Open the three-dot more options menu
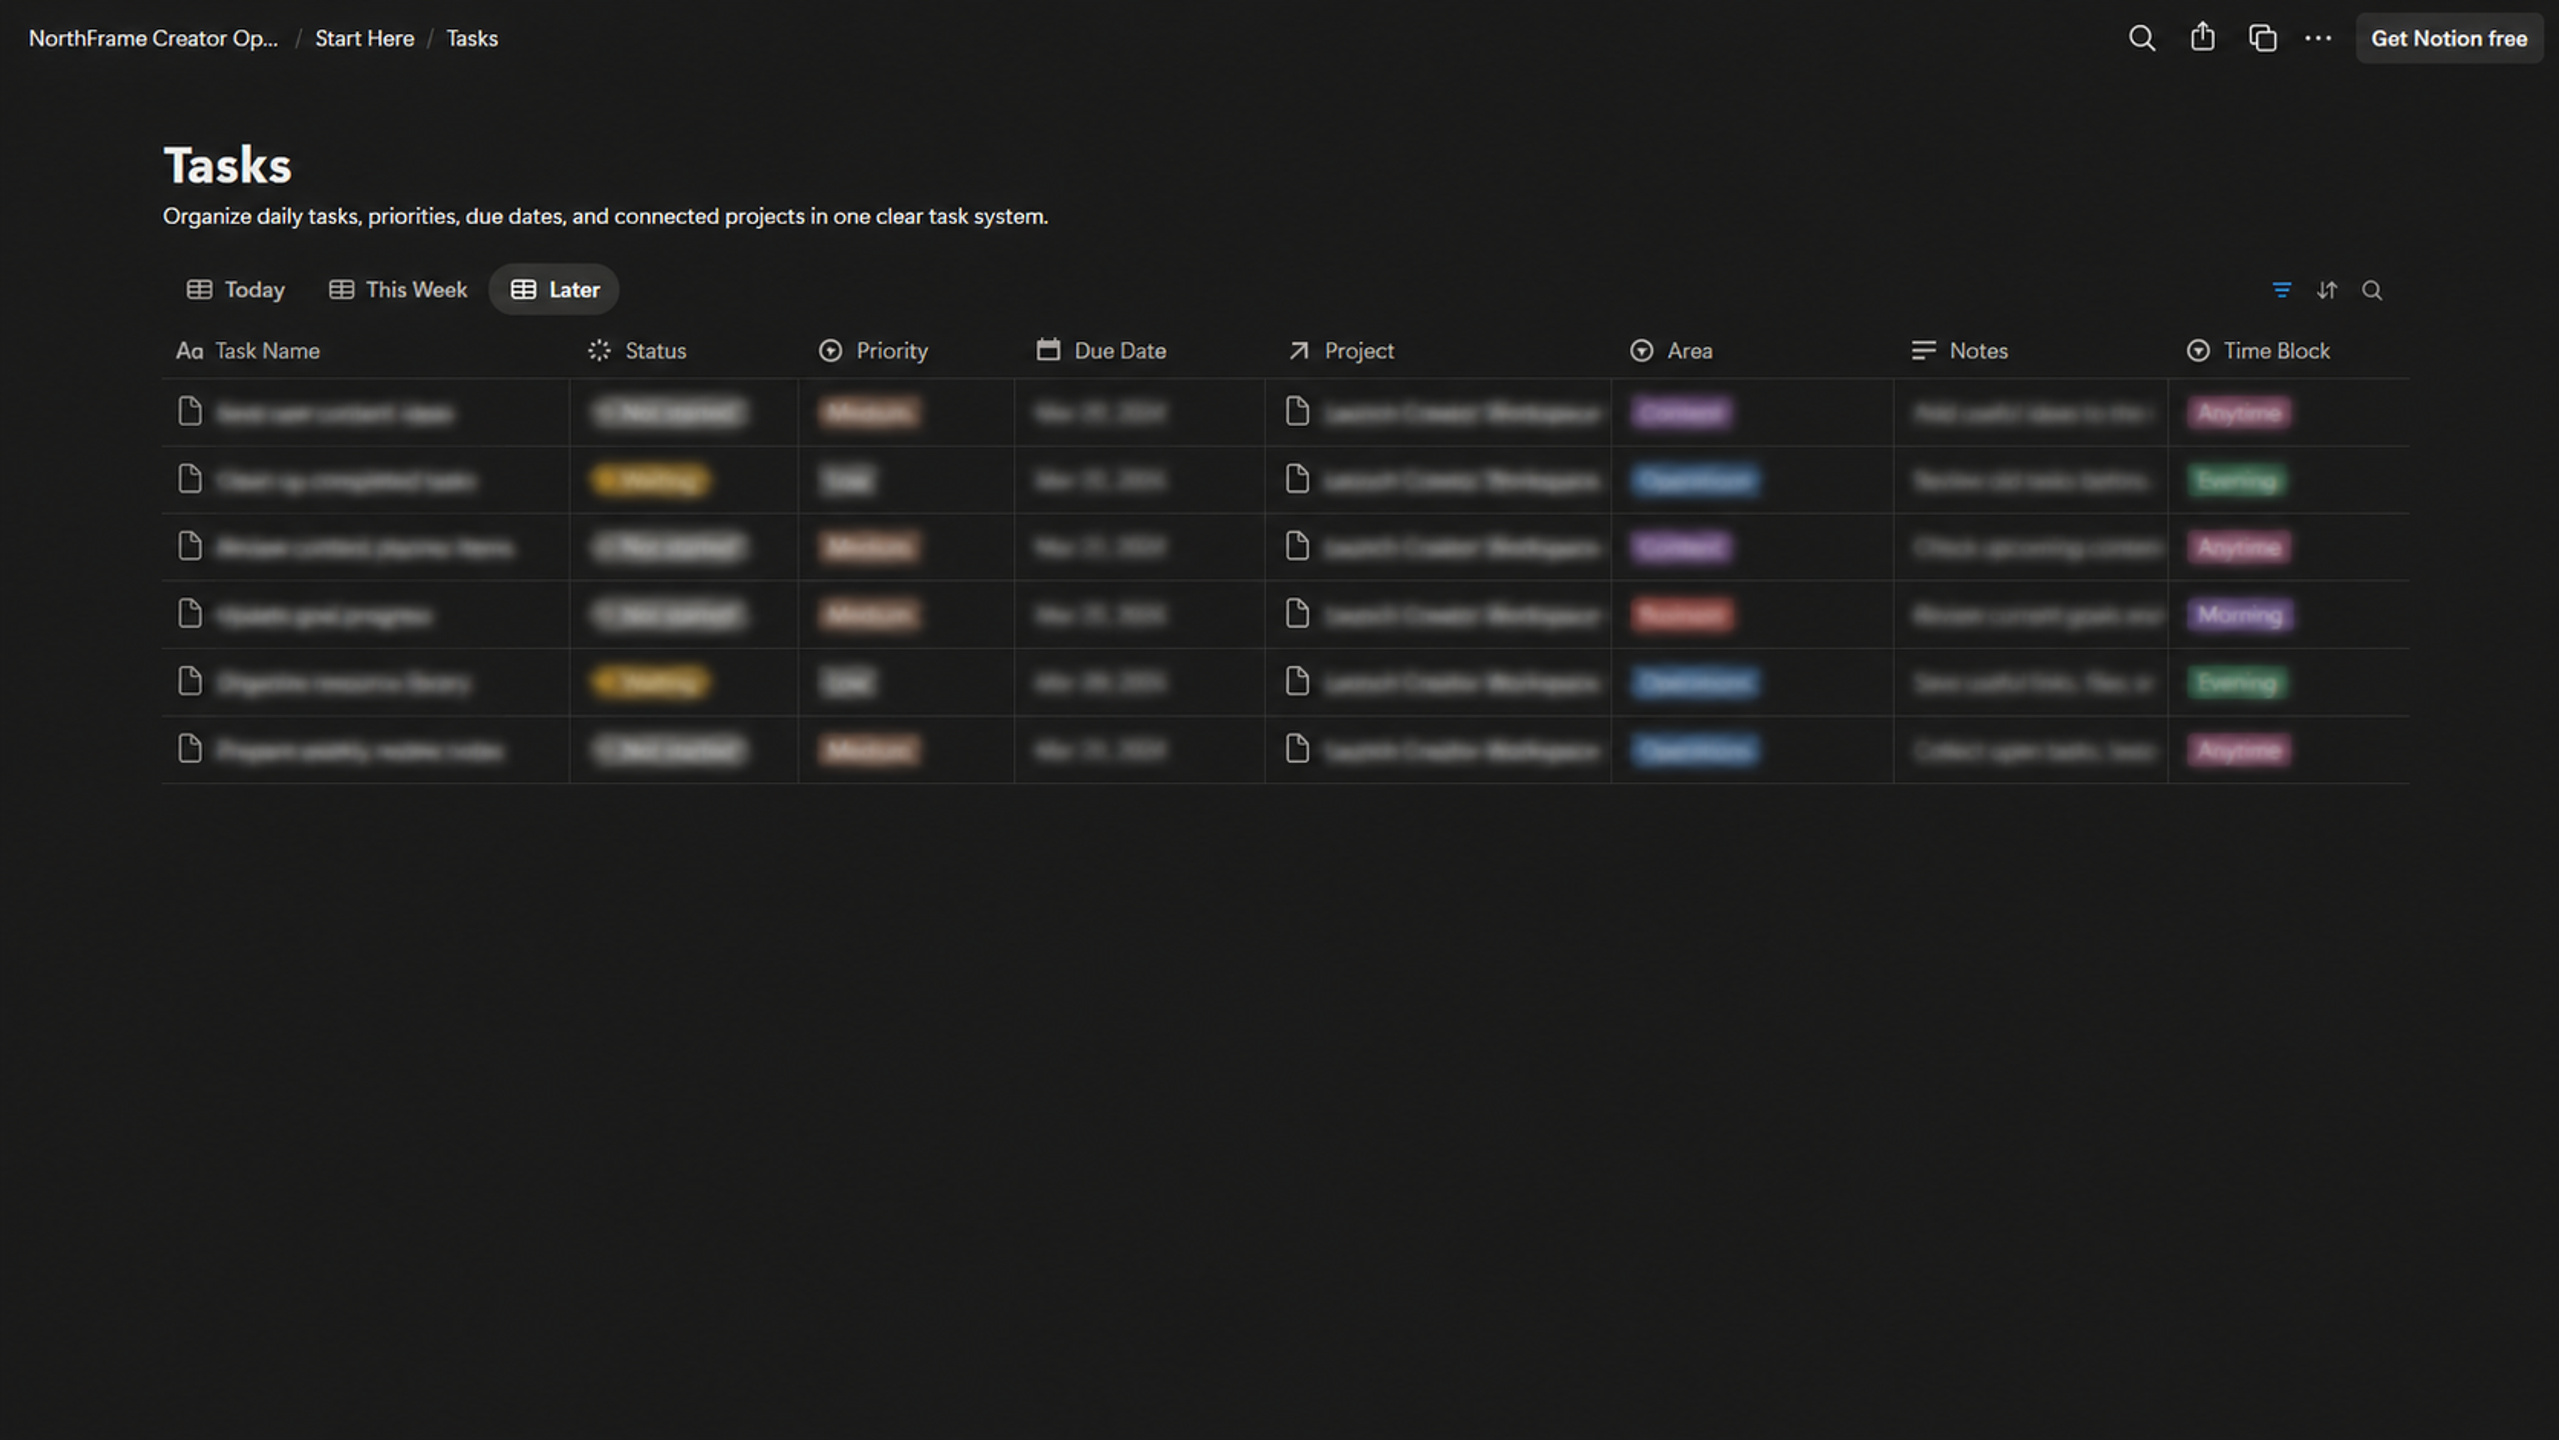 click(2318, 38)
